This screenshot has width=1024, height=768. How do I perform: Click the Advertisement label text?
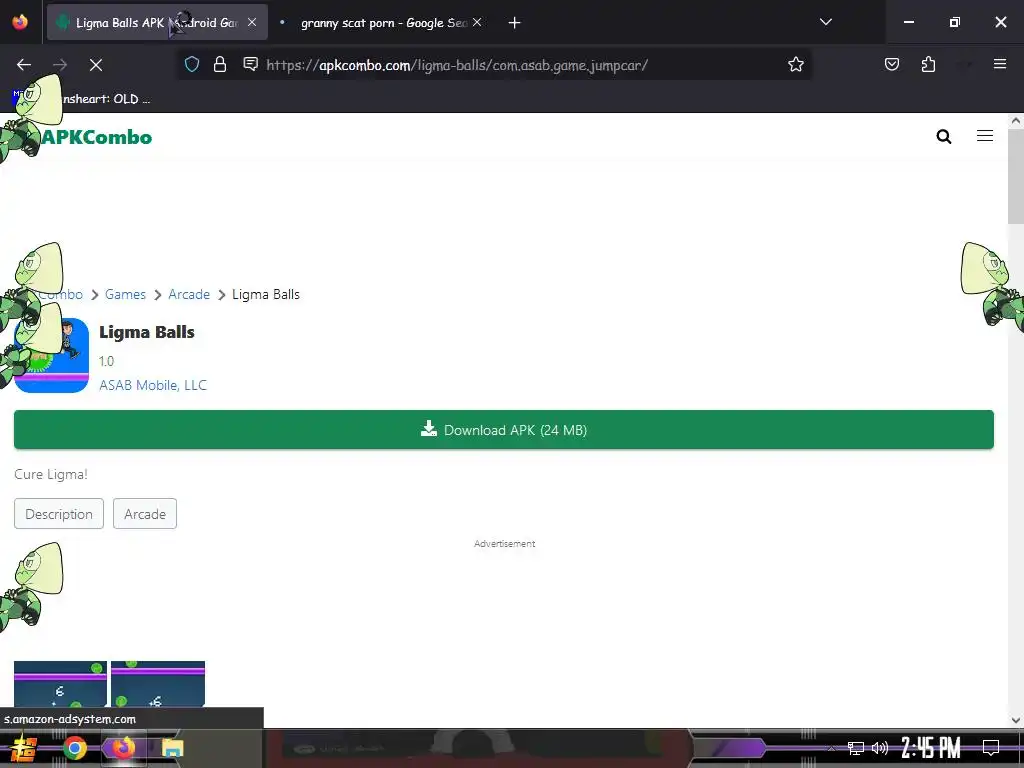click(504, 543)
